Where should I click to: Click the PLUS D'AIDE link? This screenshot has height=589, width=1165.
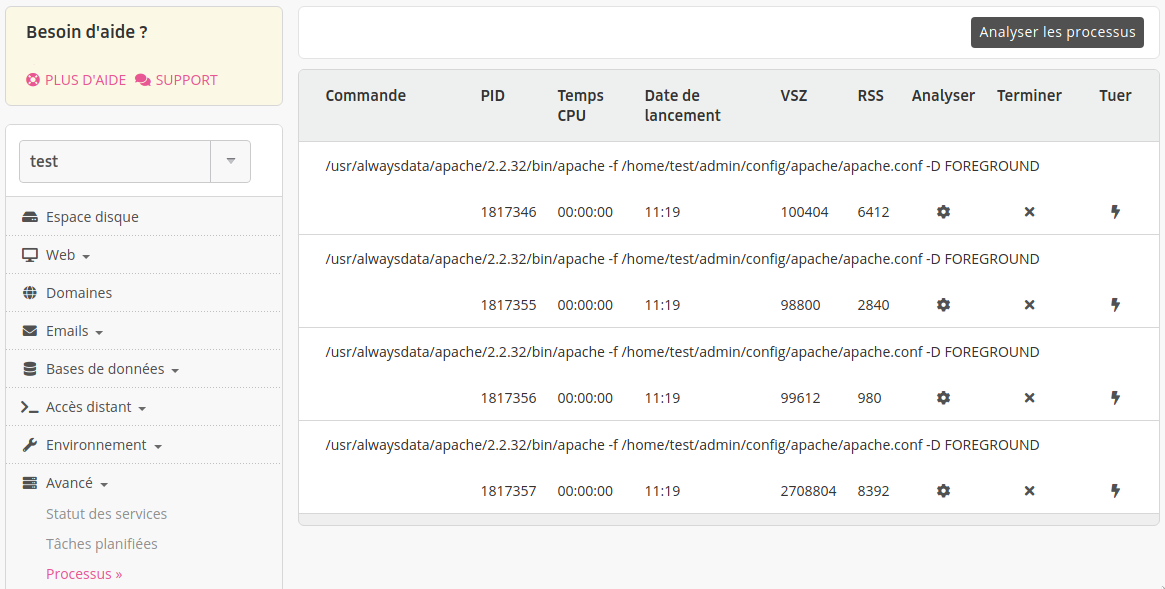tap(86, 79)
